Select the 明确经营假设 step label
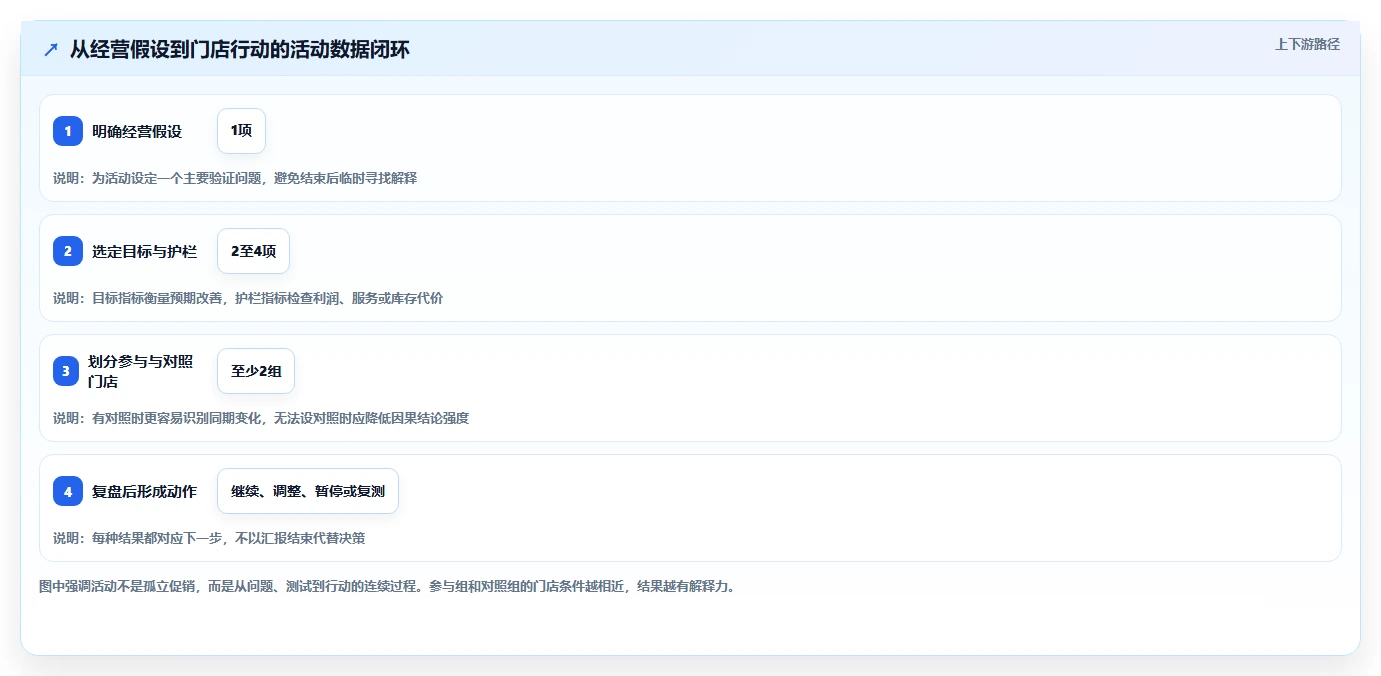Screen dimensions: 1381x676 137,131
